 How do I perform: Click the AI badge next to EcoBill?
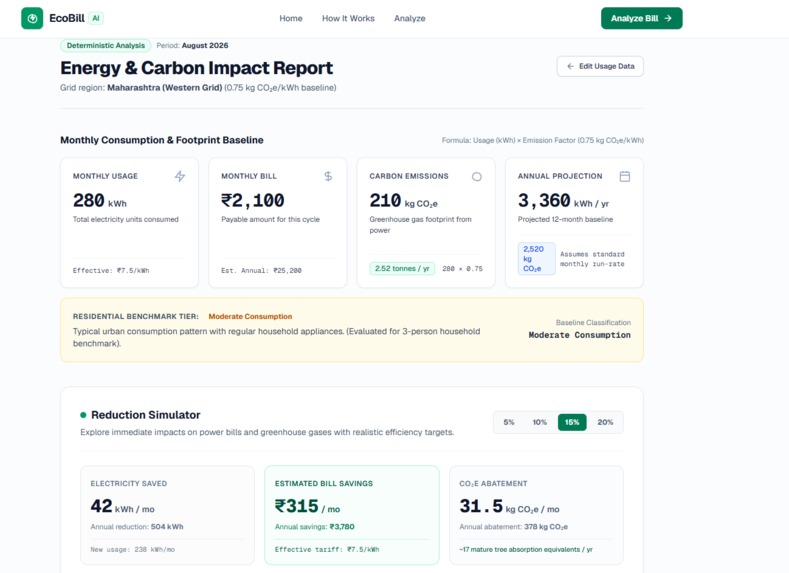96,18
